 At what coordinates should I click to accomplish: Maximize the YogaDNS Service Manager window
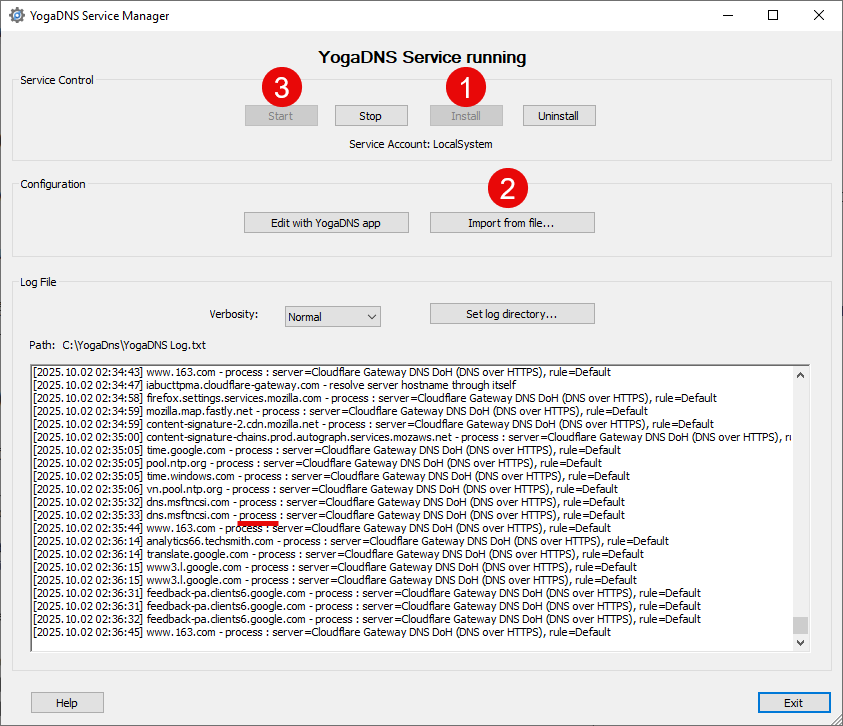click(x=773, y=16)
